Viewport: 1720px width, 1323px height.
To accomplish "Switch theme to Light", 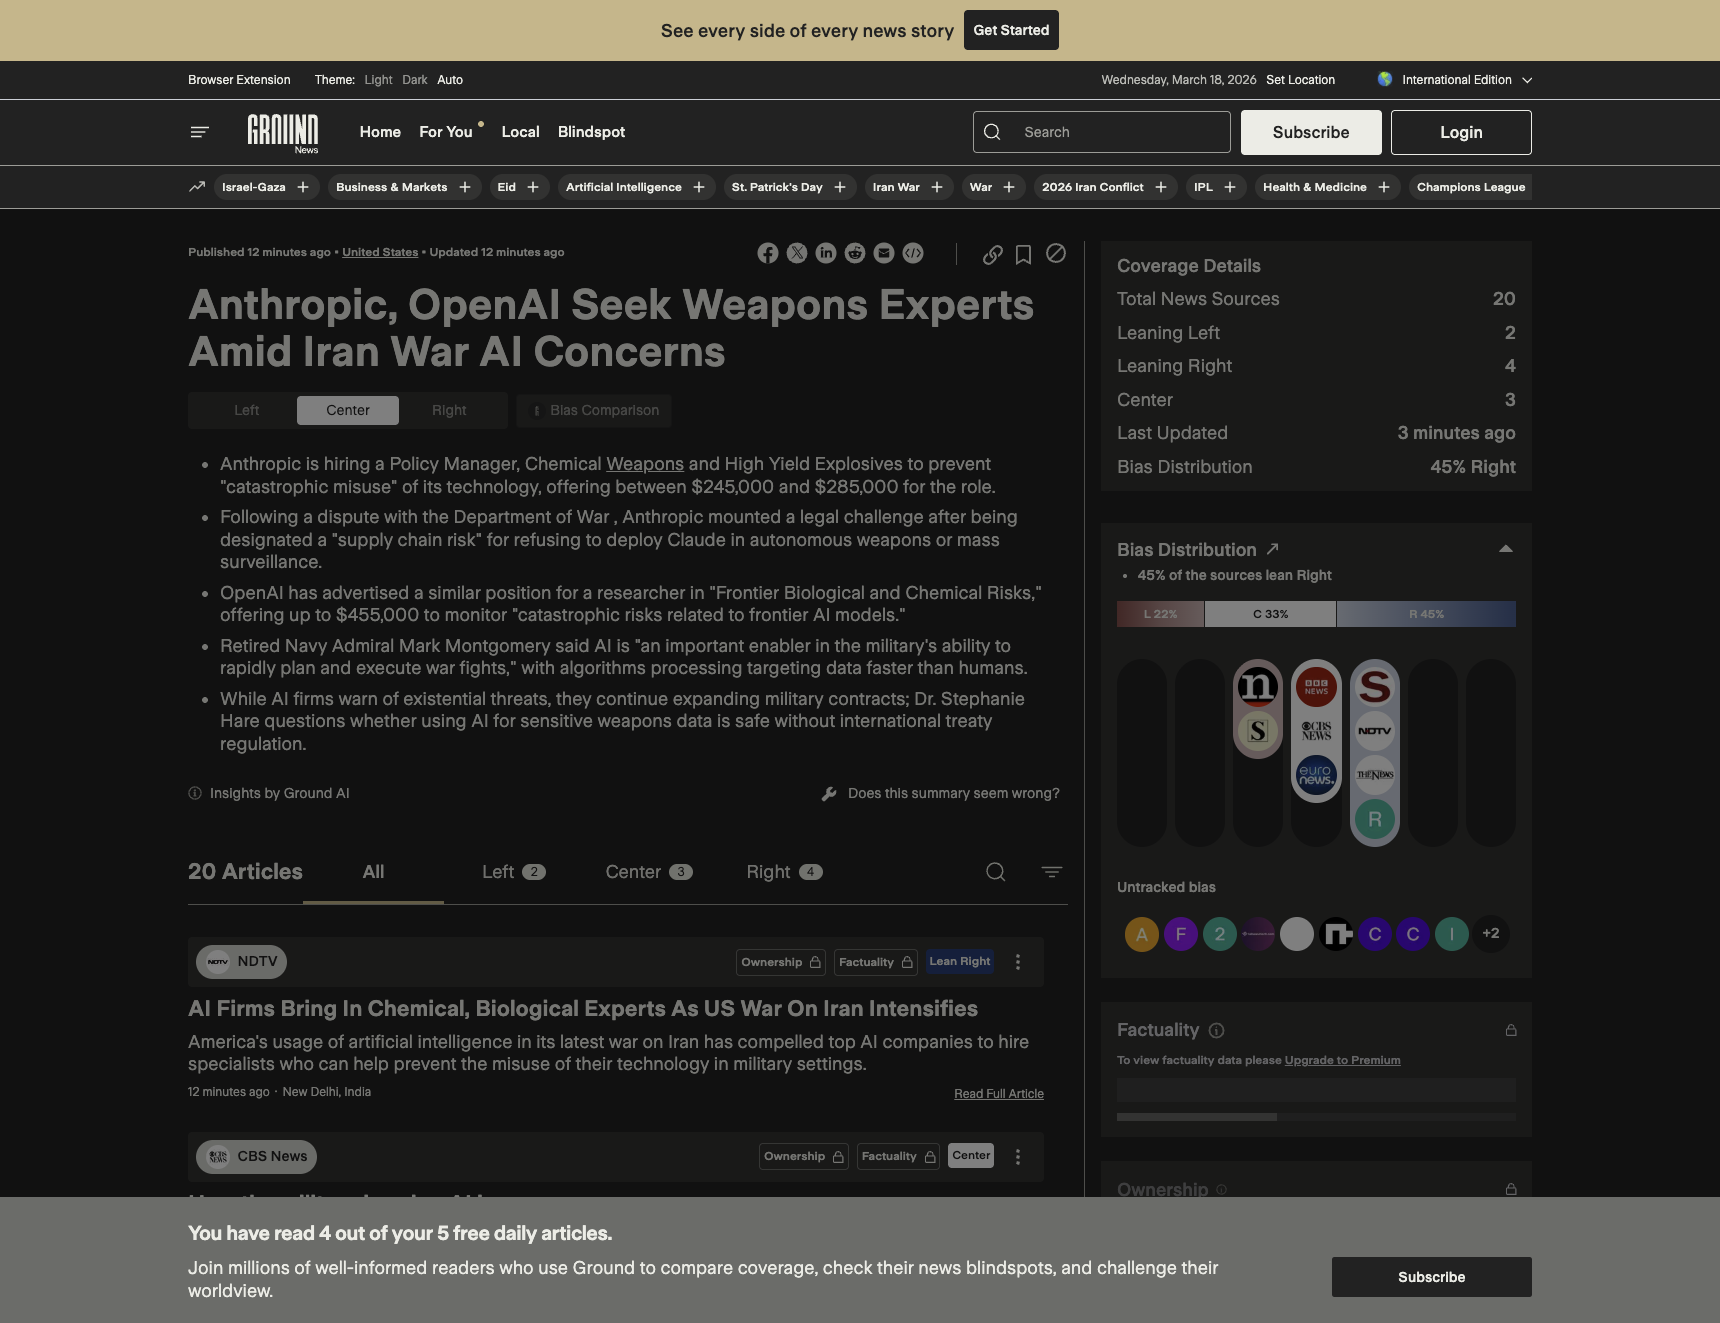I will pyautogui.click(x=378, y=80).
